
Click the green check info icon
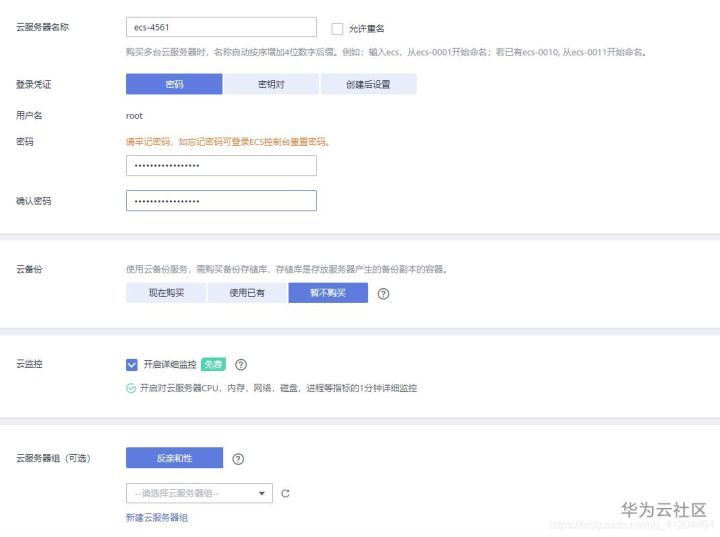point(131,388)
